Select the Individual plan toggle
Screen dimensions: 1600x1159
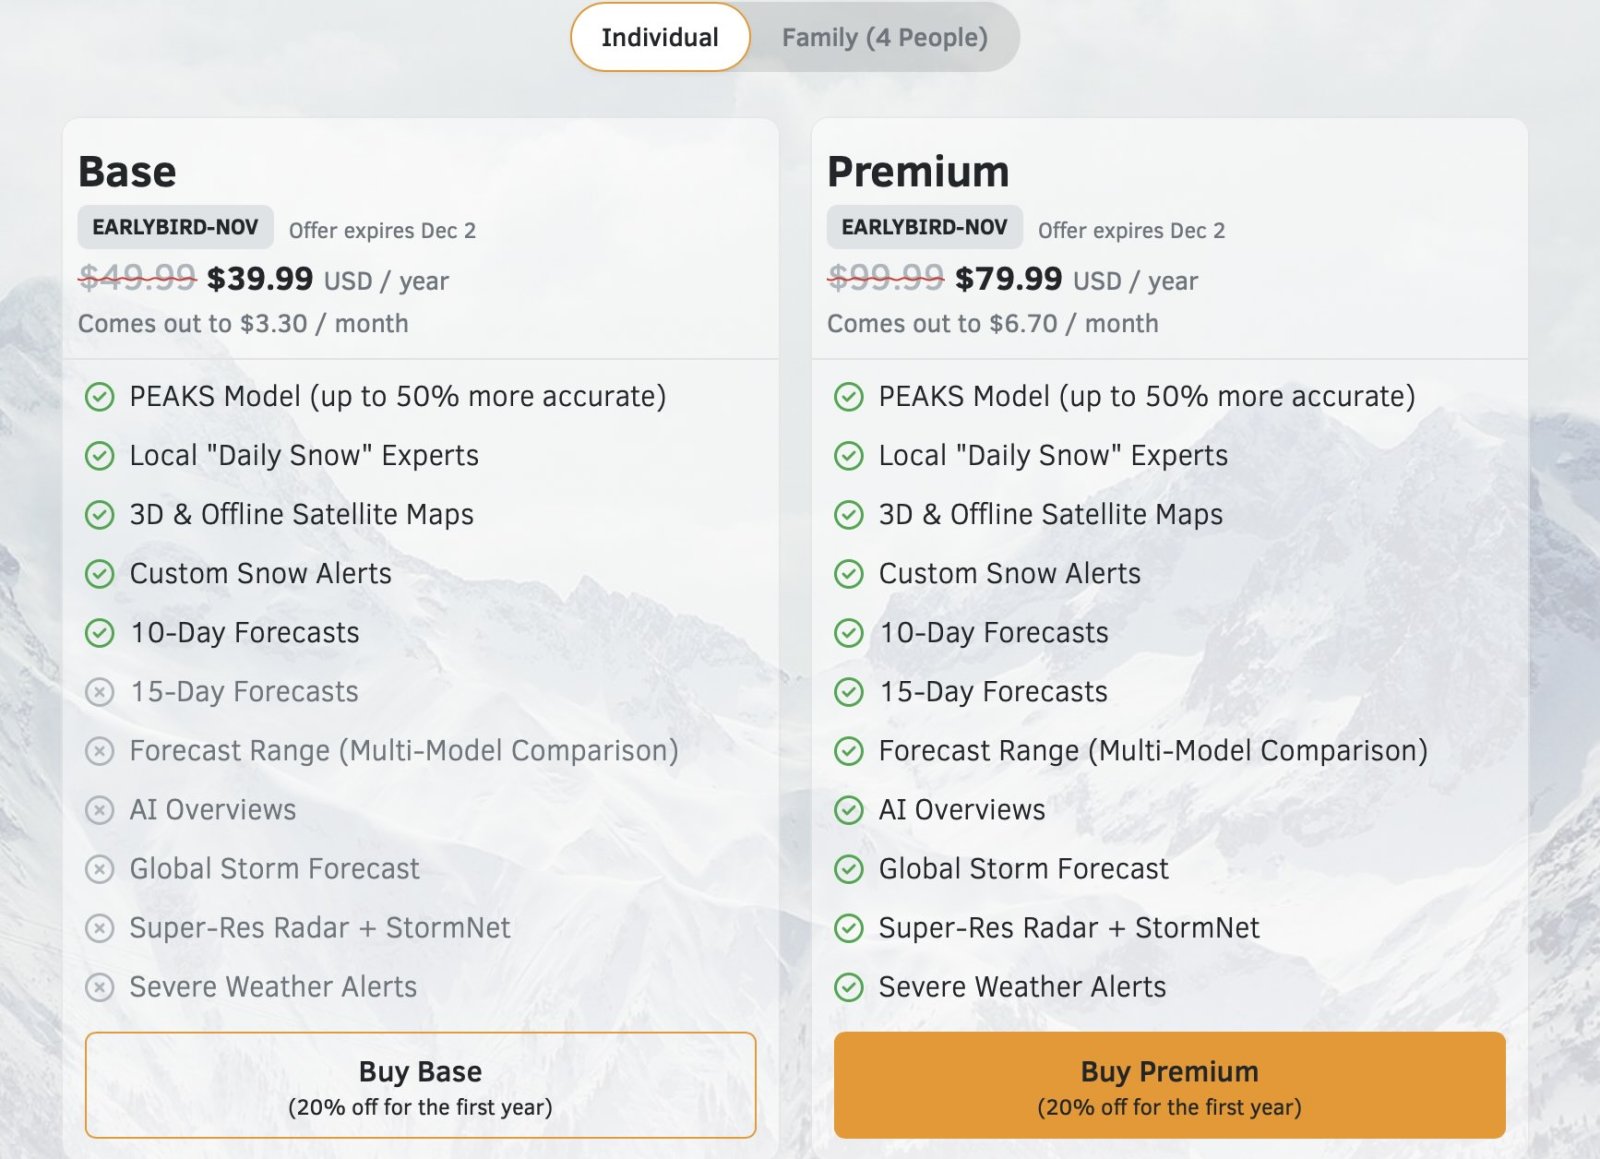[x=660, y=38]
